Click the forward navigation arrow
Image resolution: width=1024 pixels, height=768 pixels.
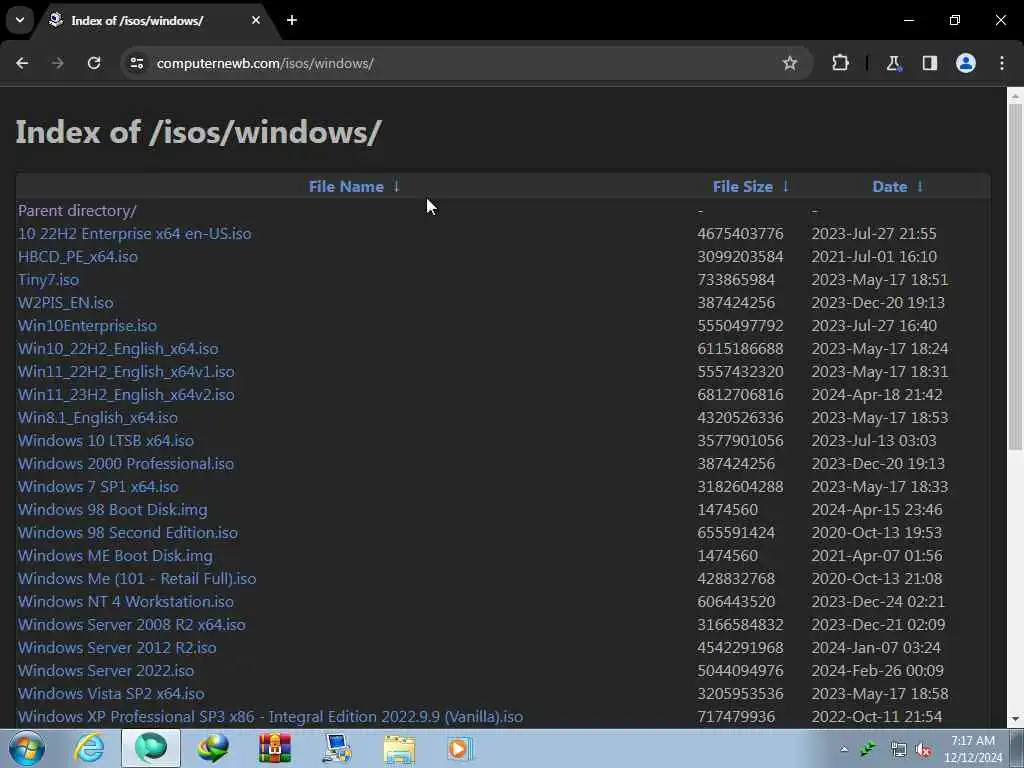click(57, 63)
